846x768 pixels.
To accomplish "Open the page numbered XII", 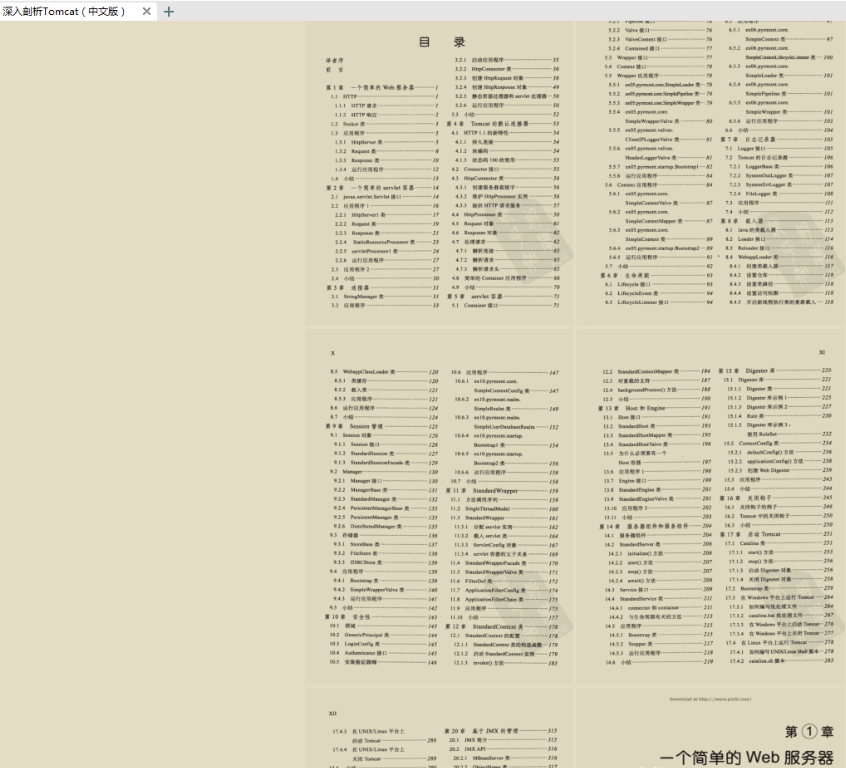I will click(x=439, y=728).
